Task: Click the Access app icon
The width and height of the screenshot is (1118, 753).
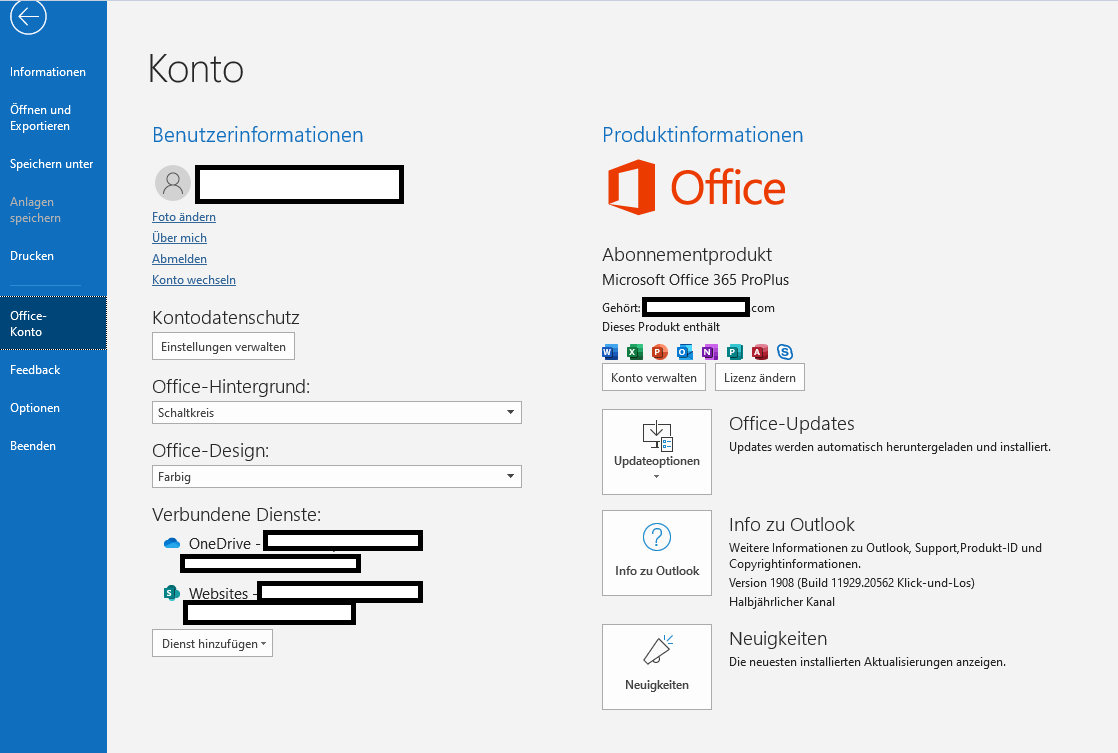Action: coord(759,352)
